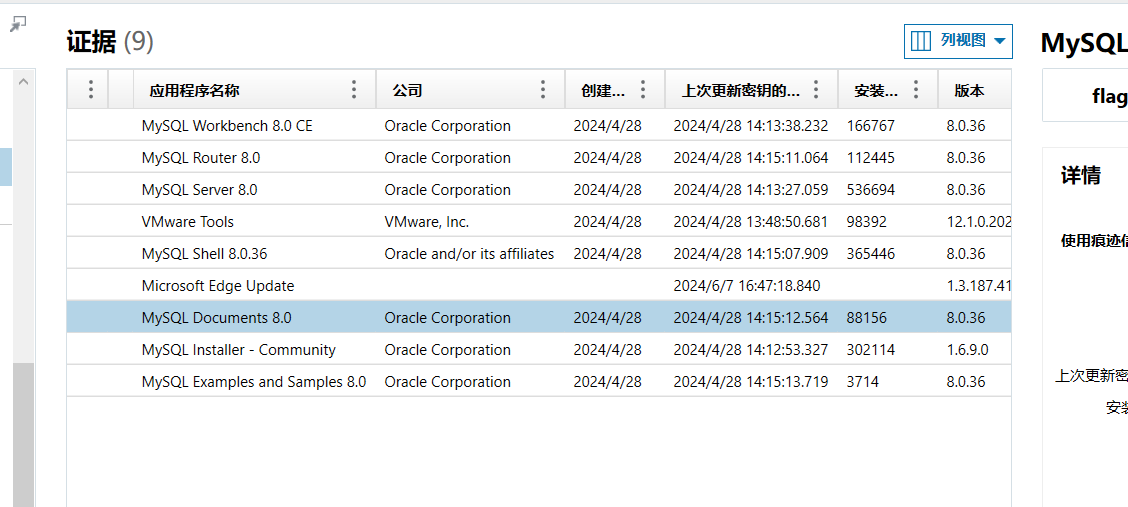
Task: Click timestamp 2024/6/7 16:47:18.840
Action: pyautogui.click(x=747, y=286)
